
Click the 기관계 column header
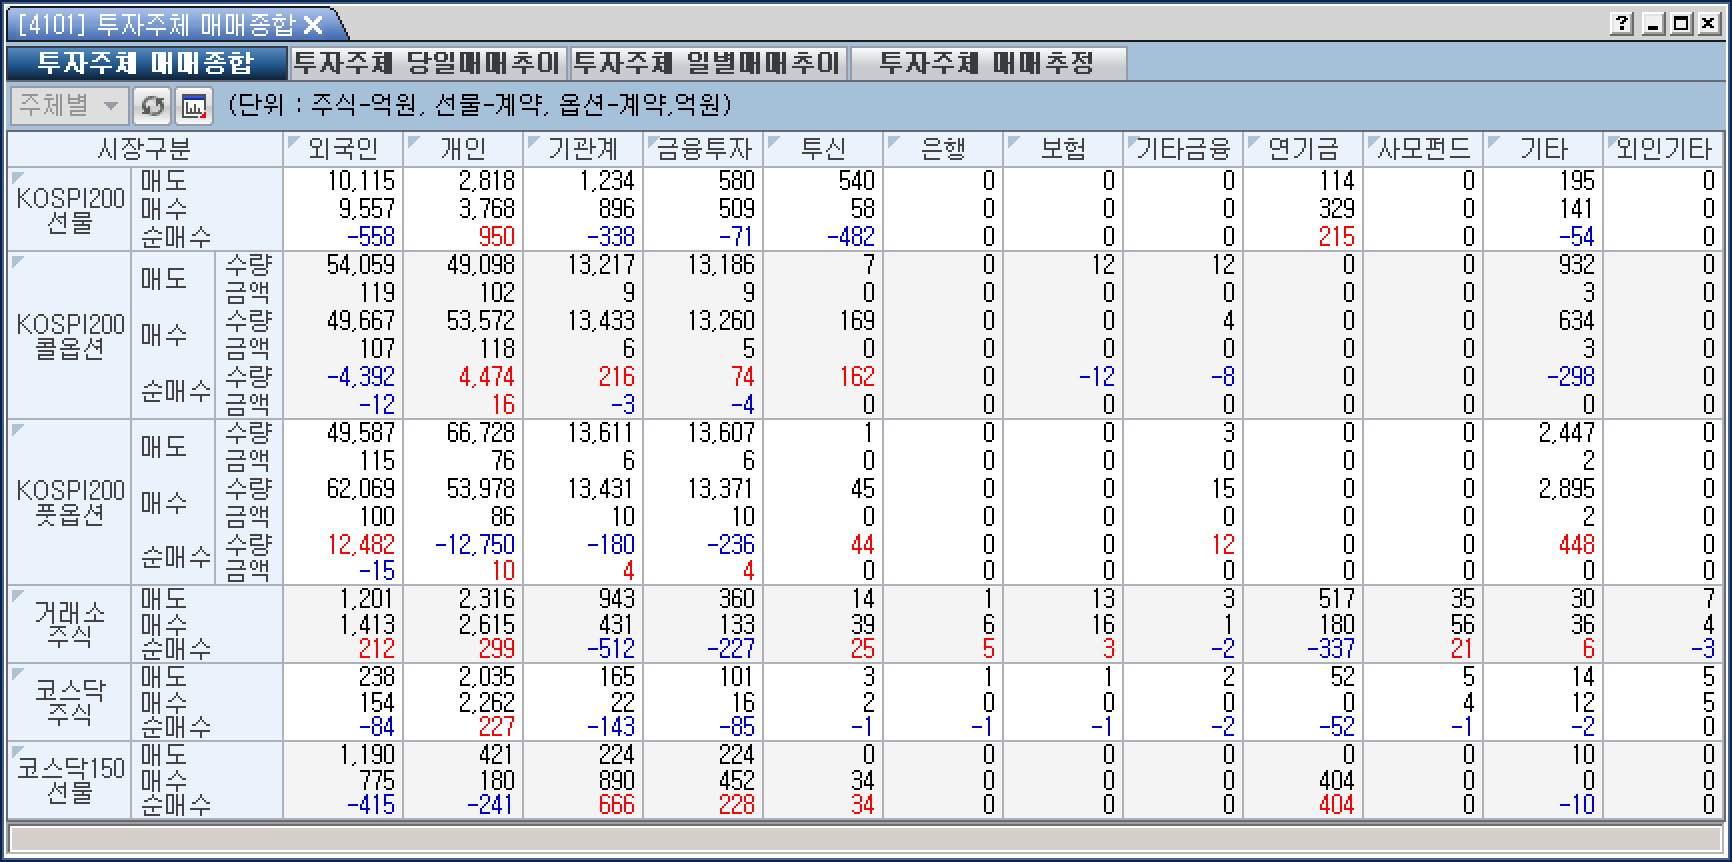(x=583, y=149)
